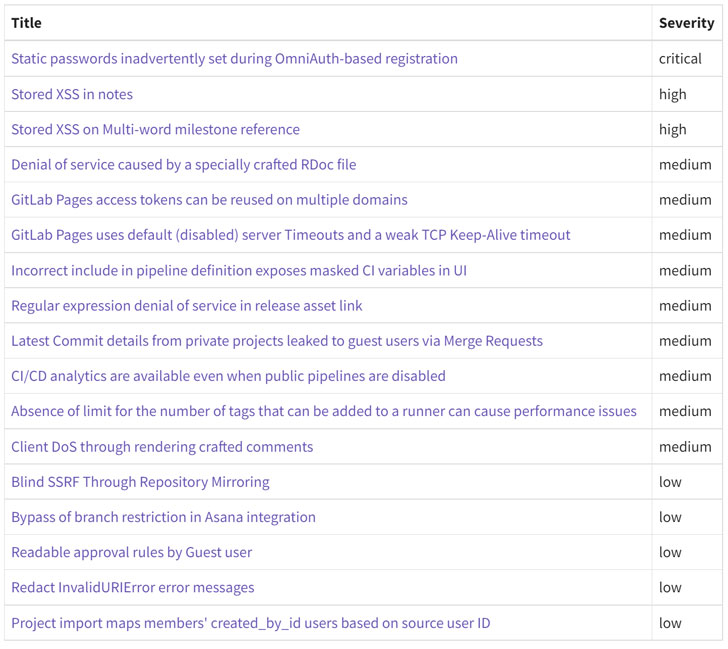Open GitLab Pages access tokens reuse link
This screenshot has width=728, height=649.
point(209,200)
